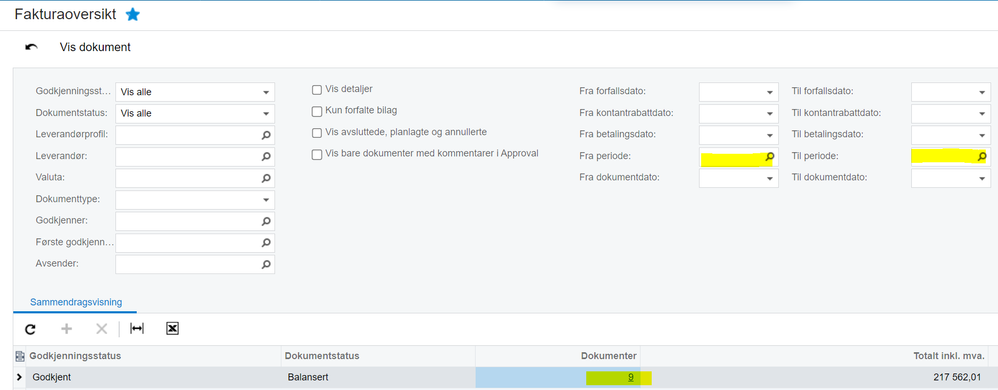This screenshot has height=390, width=998.
Task: Mark Fakturaoversikt as favorite with star
Action: (132, 15)
